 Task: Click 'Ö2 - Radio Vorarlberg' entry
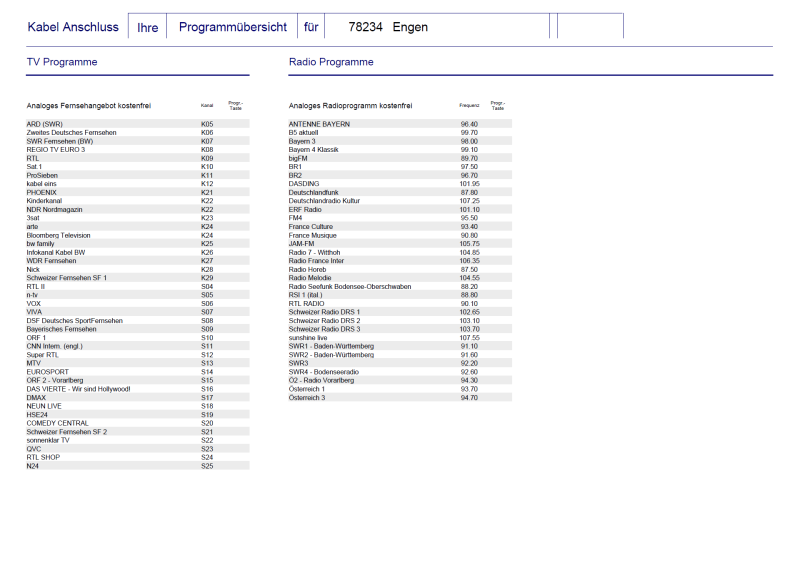321,380
